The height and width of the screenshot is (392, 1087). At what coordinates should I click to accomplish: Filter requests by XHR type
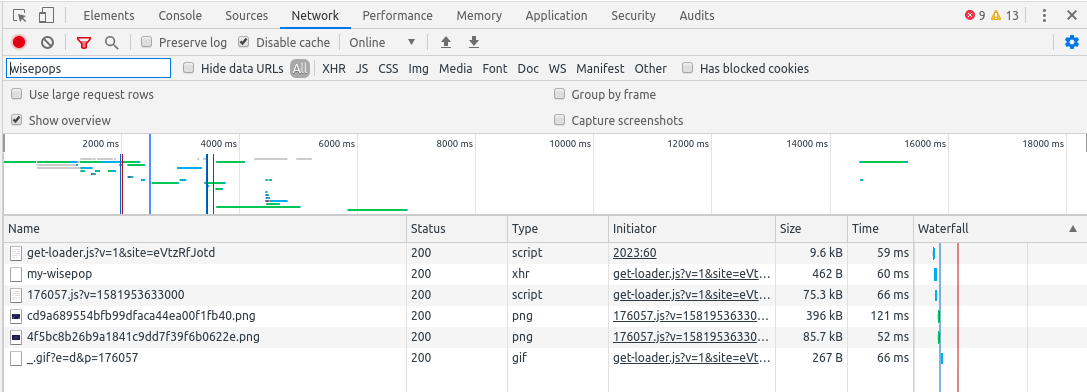tap(334, 69)
